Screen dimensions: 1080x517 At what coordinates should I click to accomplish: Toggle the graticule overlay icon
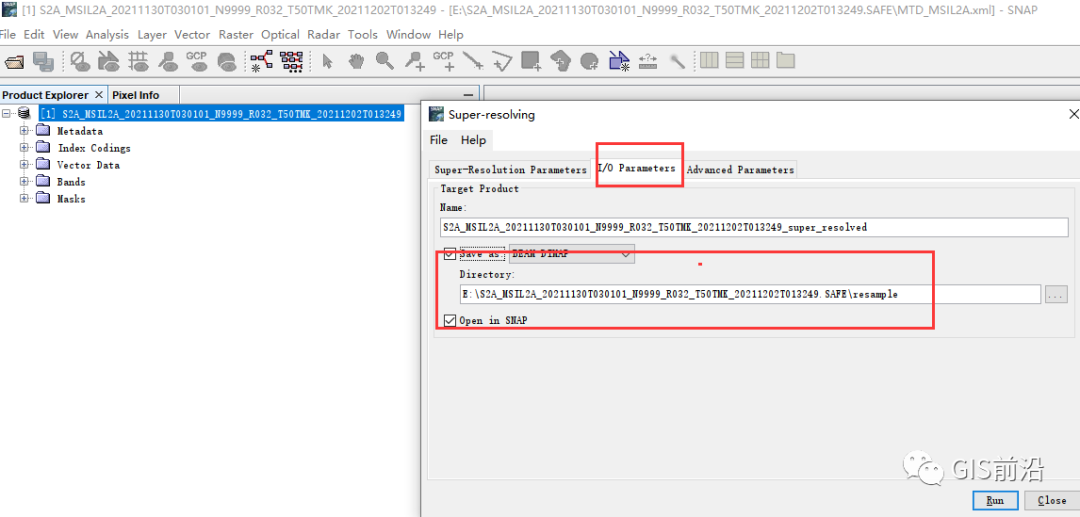tap(138, 61)
